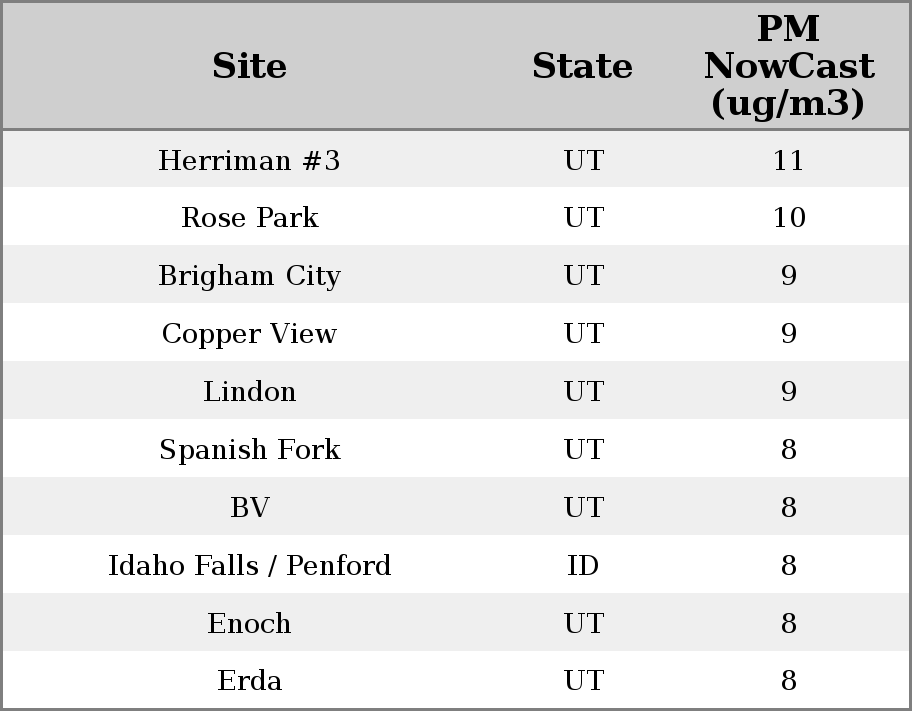This screenshot has height=711, width=912.
Task: Click Rose Park NowCast value 10
Action: pos(788,218)
